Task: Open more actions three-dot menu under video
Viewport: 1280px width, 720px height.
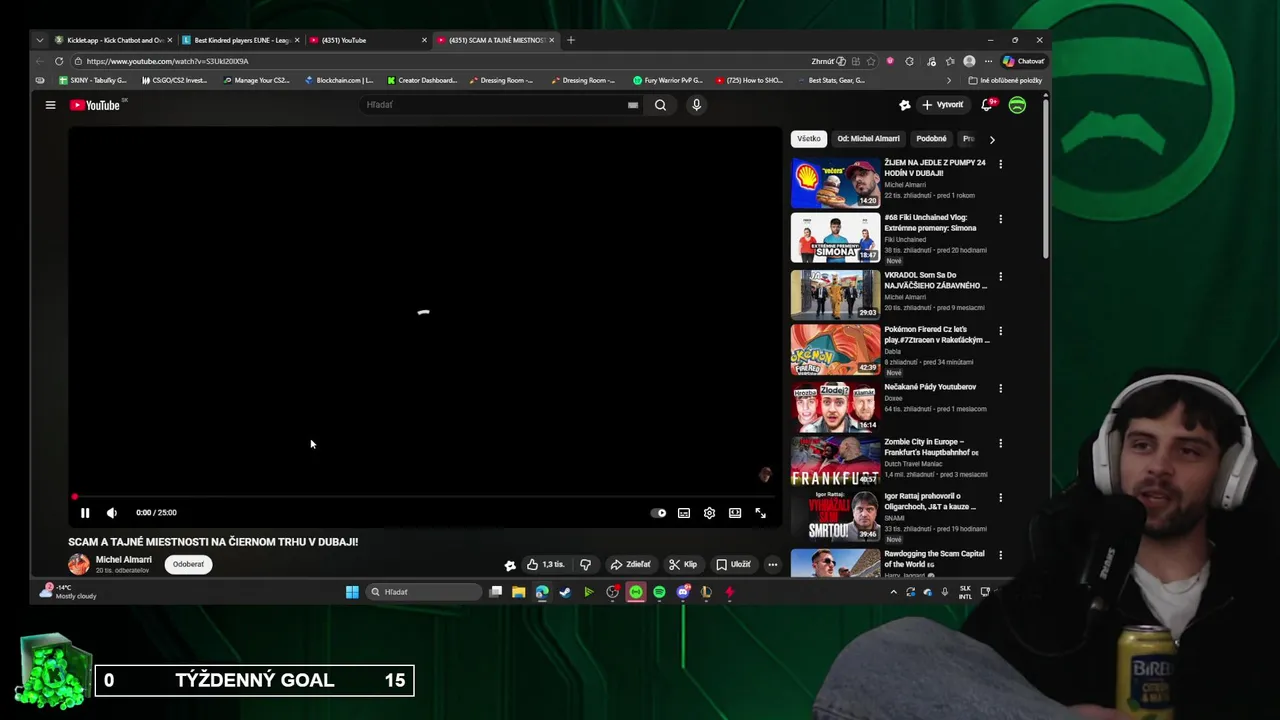Action: coord(772,564)
